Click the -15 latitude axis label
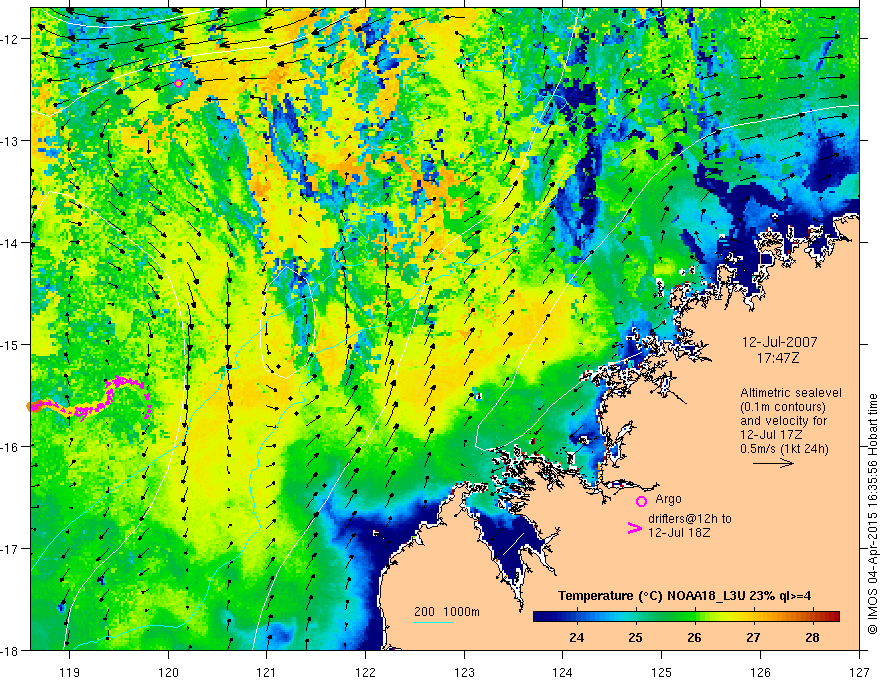The height and width of the screenshot is (680, 880). point(11,344)
